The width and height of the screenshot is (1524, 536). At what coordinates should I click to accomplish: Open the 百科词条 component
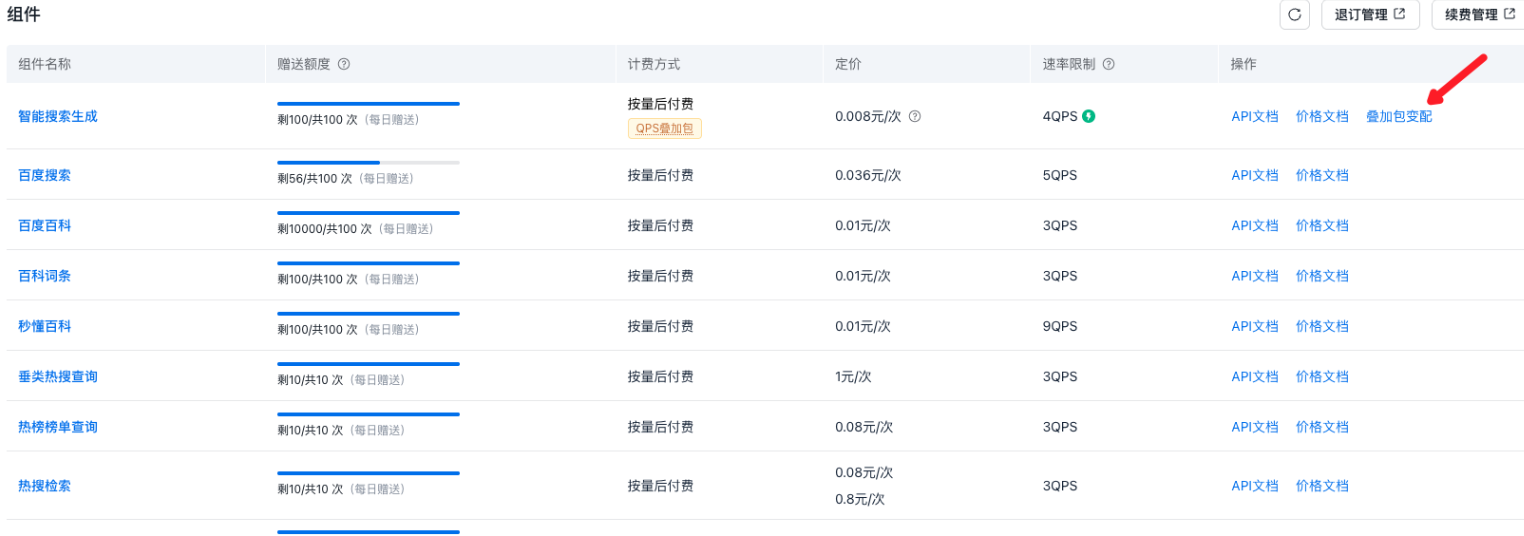click(x=45, y=276)
